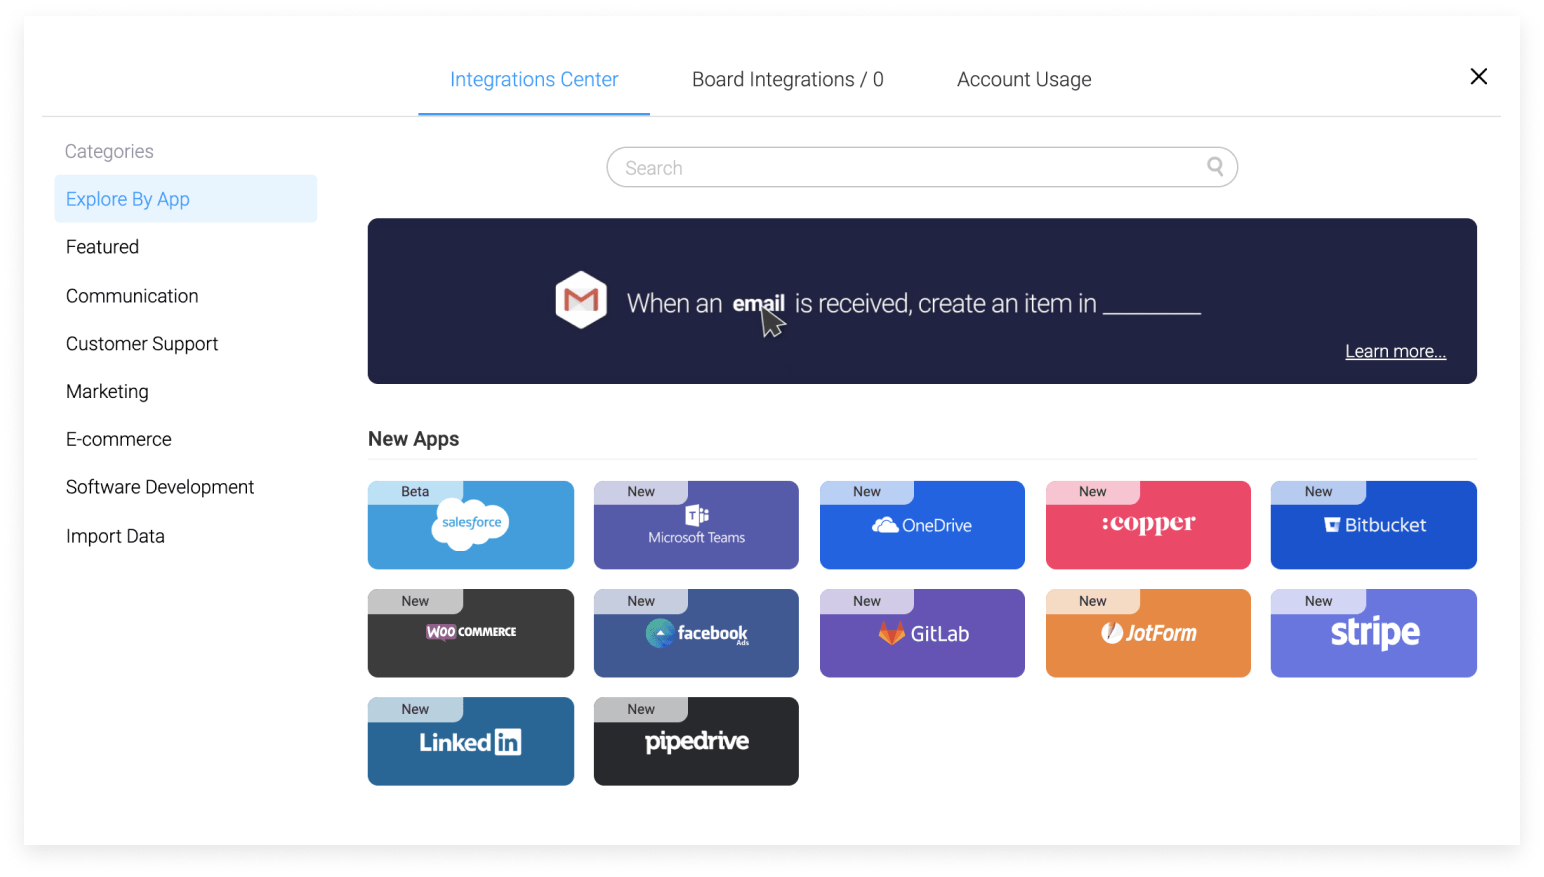Open the Salesforce integration card
Image resolution: width=1544 pixels, height=877 pixels.
pyautogui.click(x=471, y=525)
